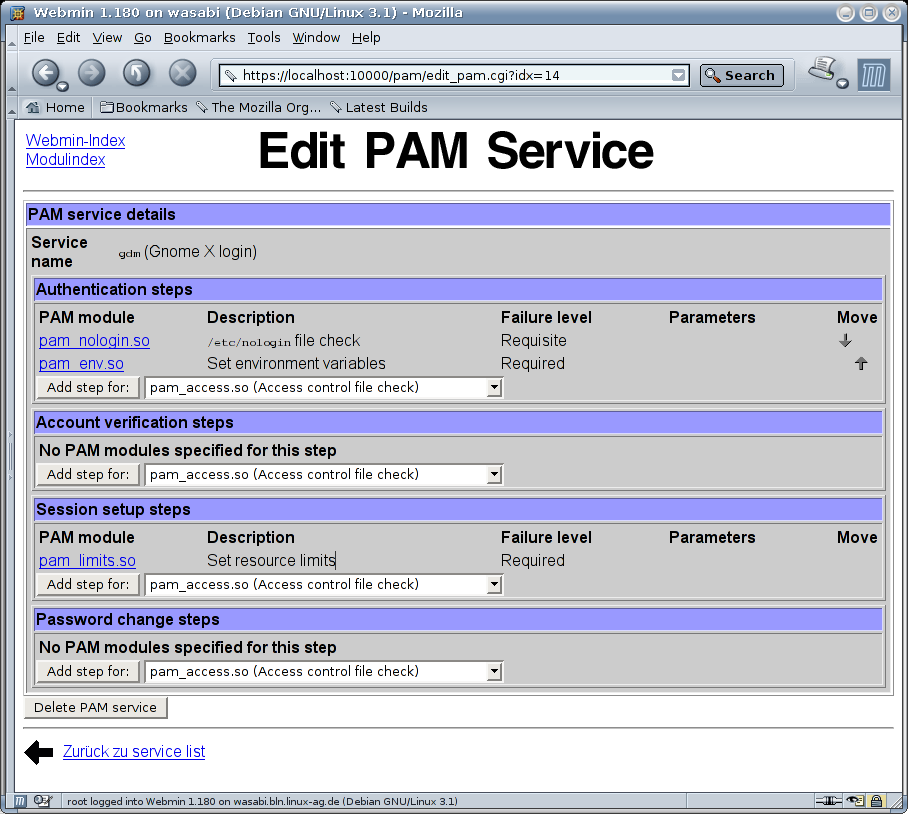Screen dimensions: 908x814
Task: Open the Go menu
Action: (x=142, y=38)
